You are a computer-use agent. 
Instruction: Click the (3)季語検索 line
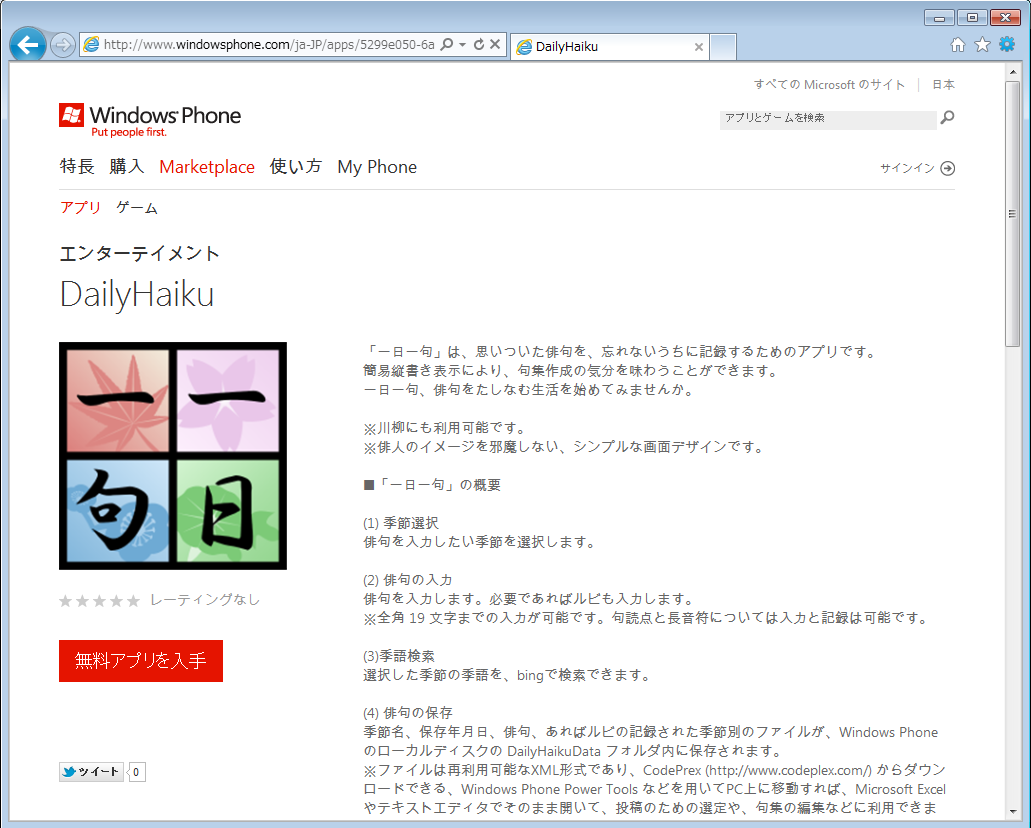tap(399, 656)
